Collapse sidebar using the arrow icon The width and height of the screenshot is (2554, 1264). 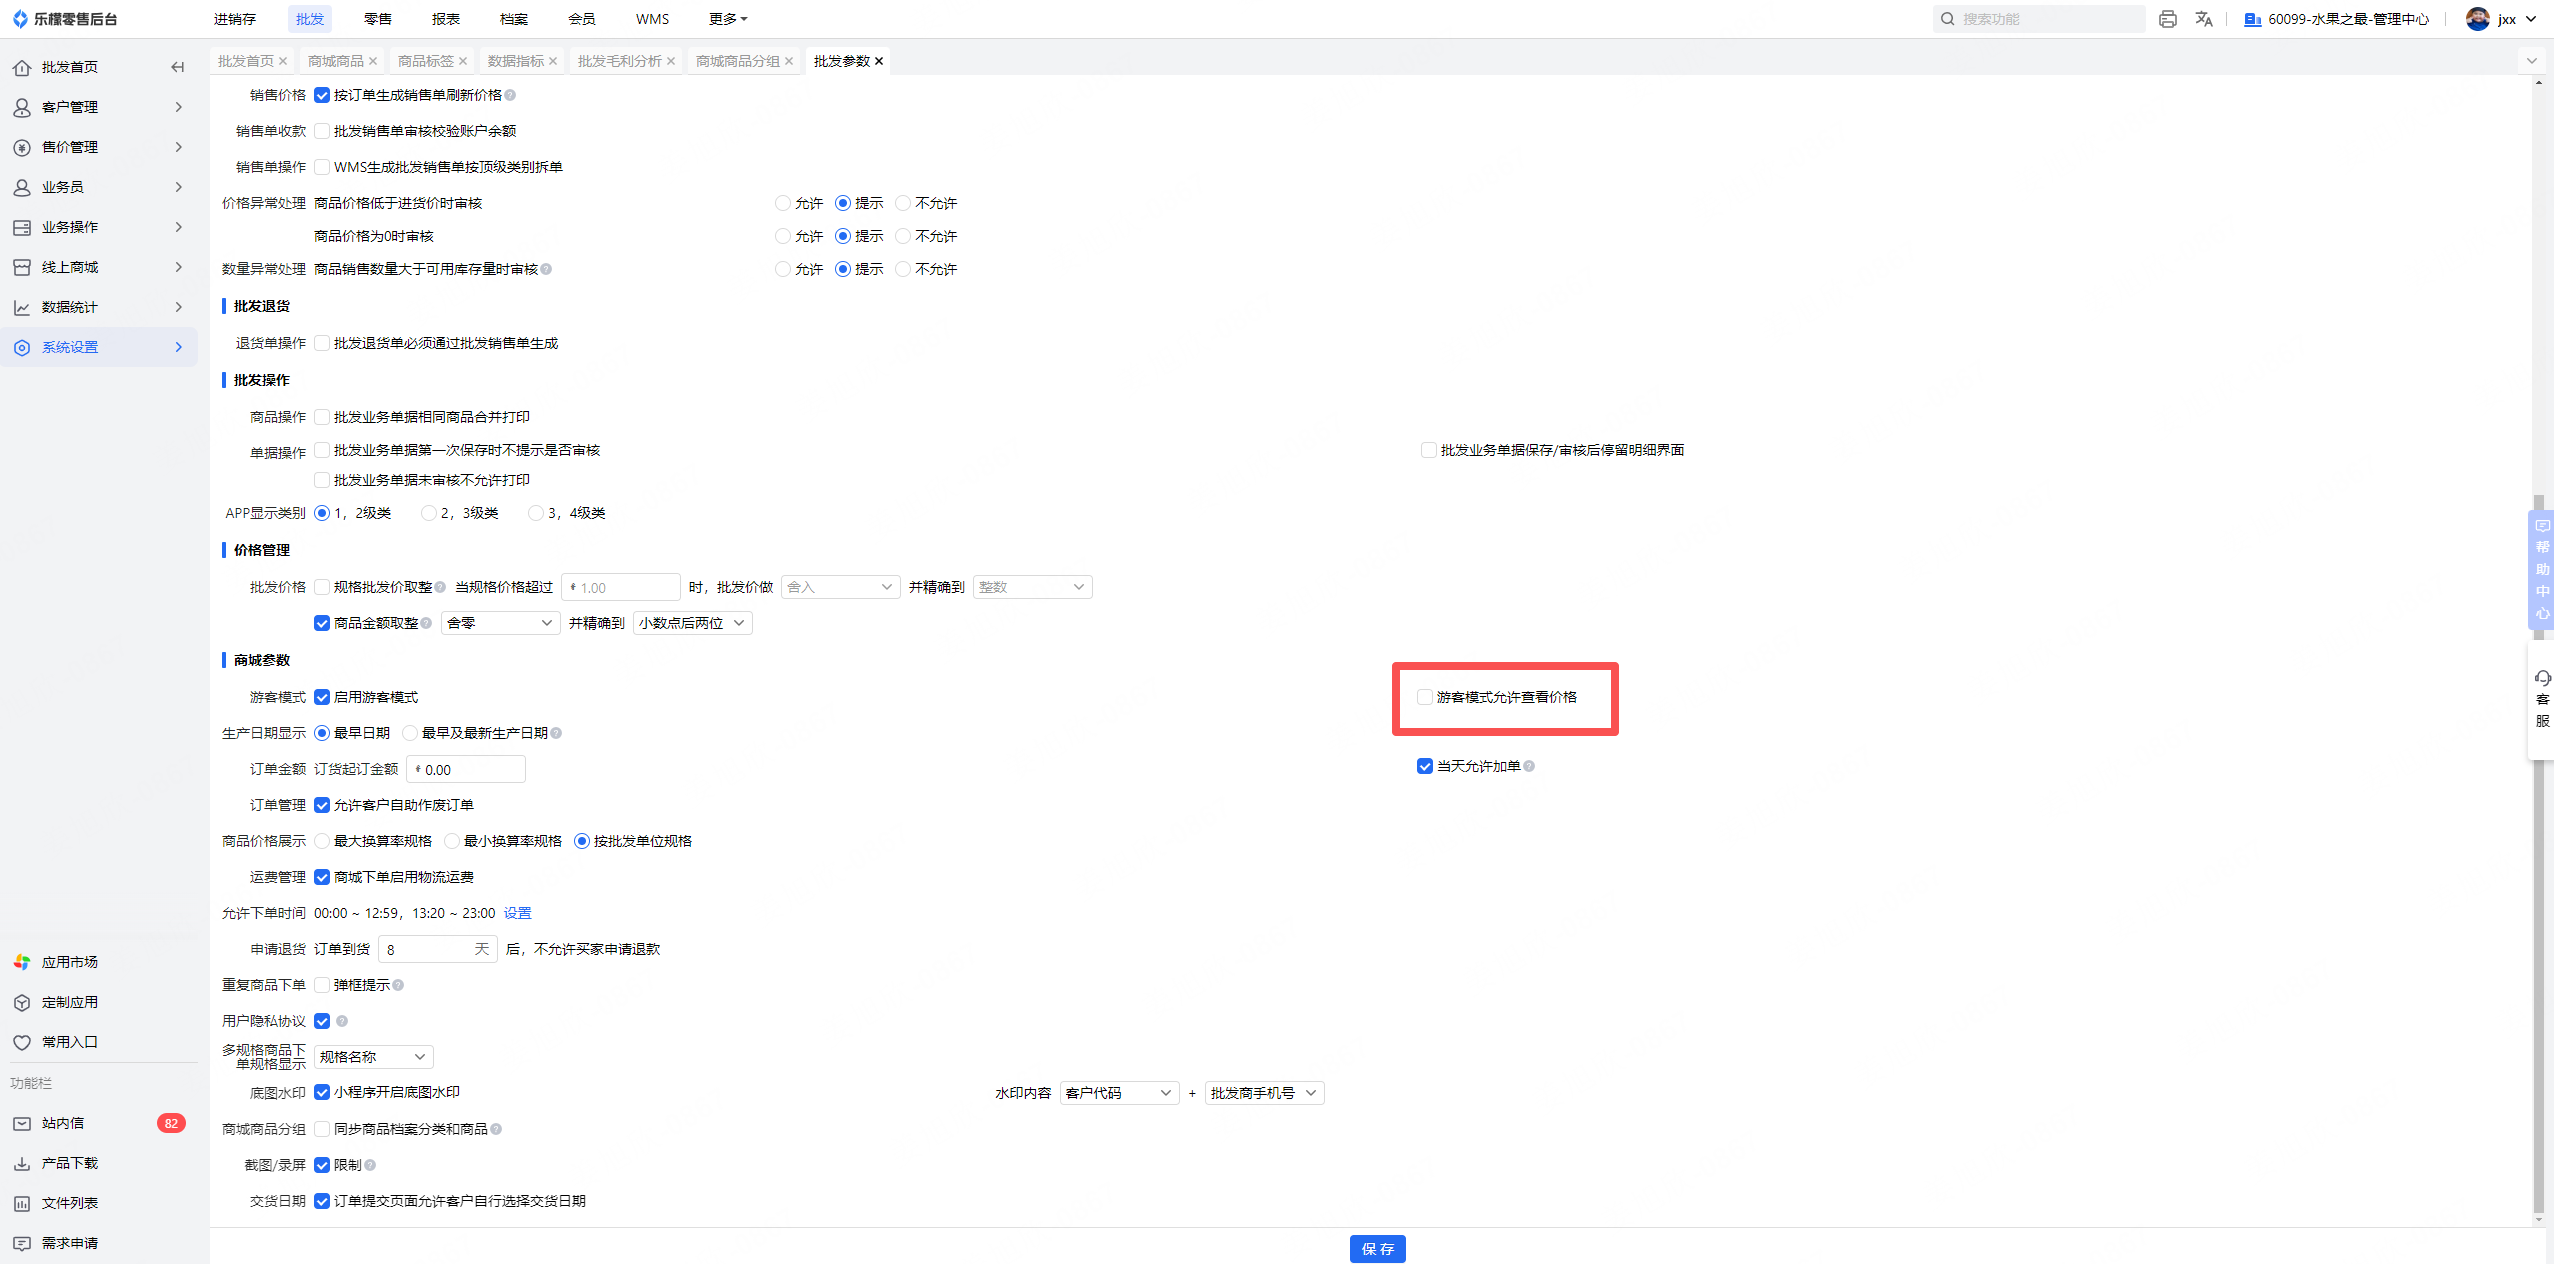(x=178, y=67)
